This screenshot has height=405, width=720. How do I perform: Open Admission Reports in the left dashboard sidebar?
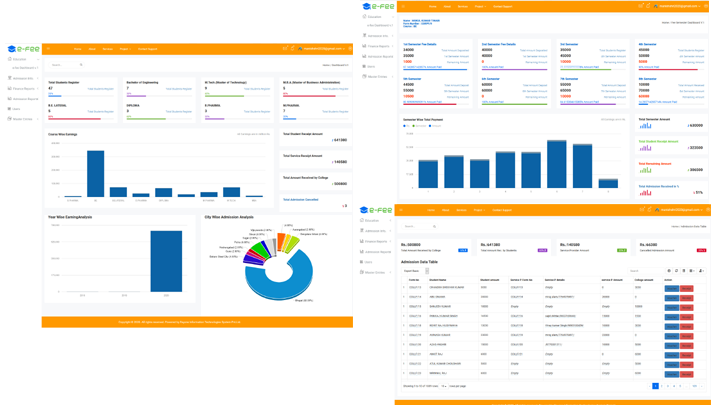click(x=25, y=99)
